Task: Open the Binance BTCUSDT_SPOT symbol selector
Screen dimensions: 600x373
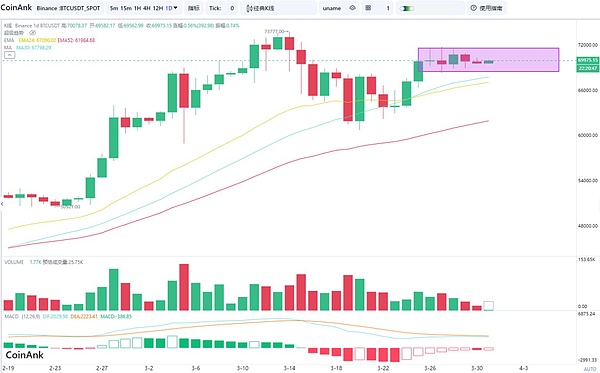Action: (x=68, y=8)
